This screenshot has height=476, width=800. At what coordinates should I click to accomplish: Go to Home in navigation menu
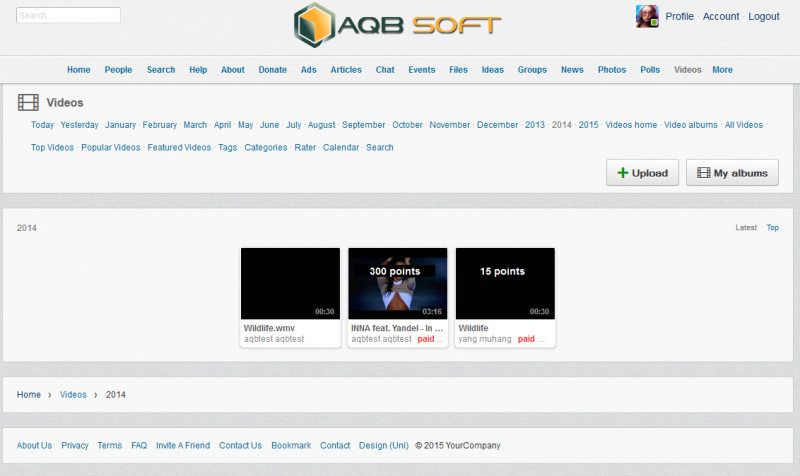point(79,70)
